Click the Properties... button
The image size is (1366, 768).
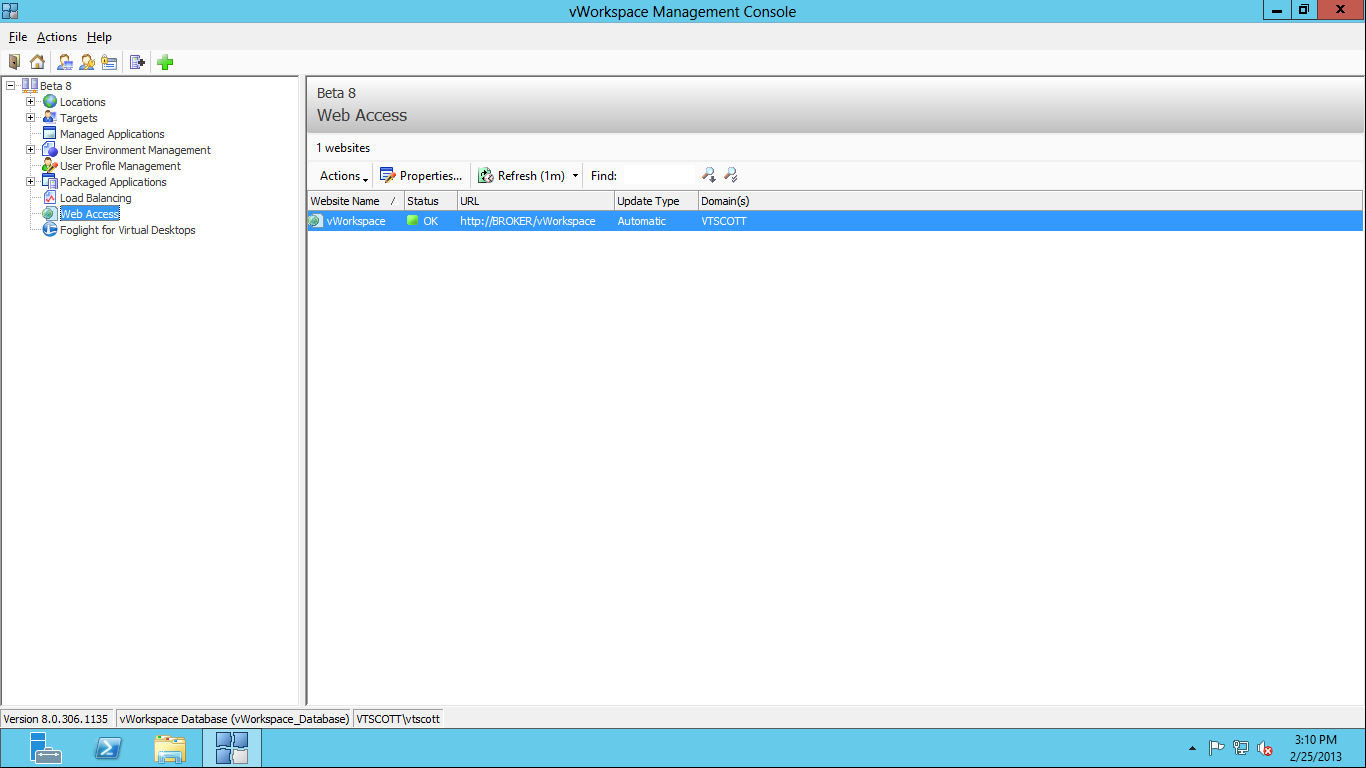pos(421,176)
